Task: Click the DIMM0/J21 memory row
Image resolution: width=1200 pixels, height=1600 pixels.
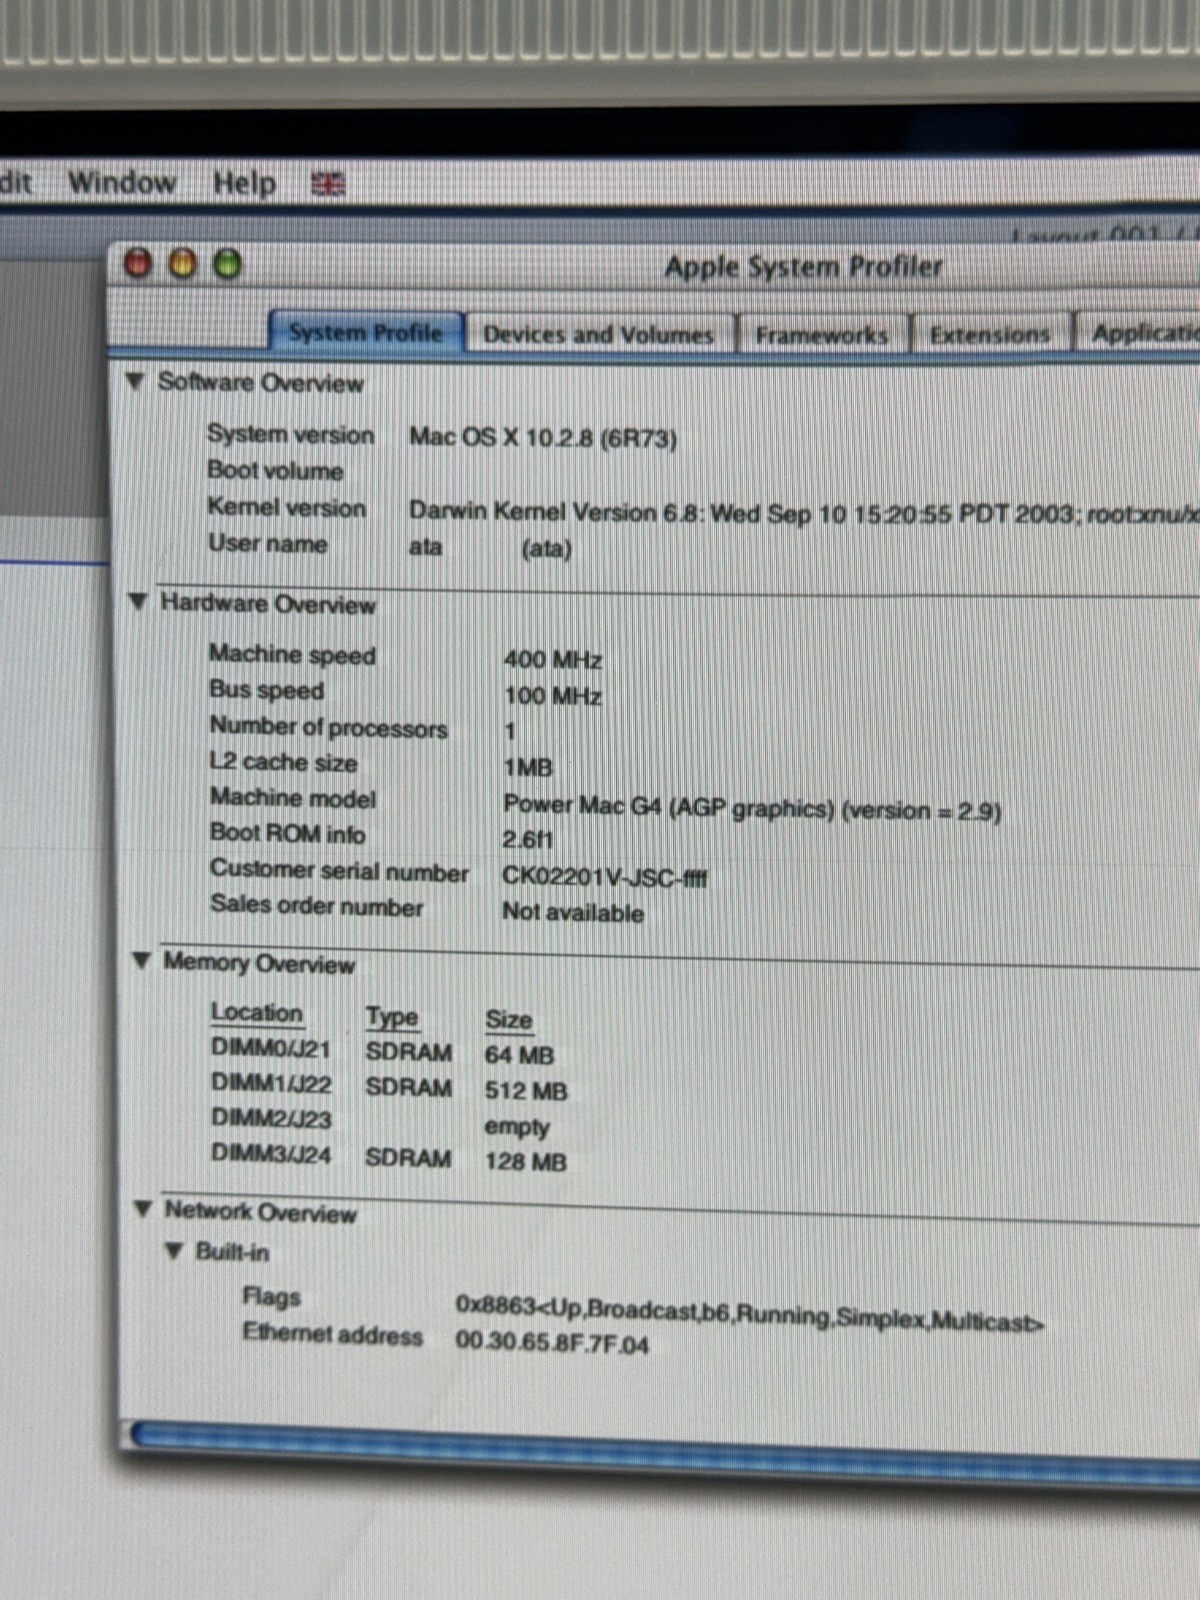Action: pos(383,1052)
